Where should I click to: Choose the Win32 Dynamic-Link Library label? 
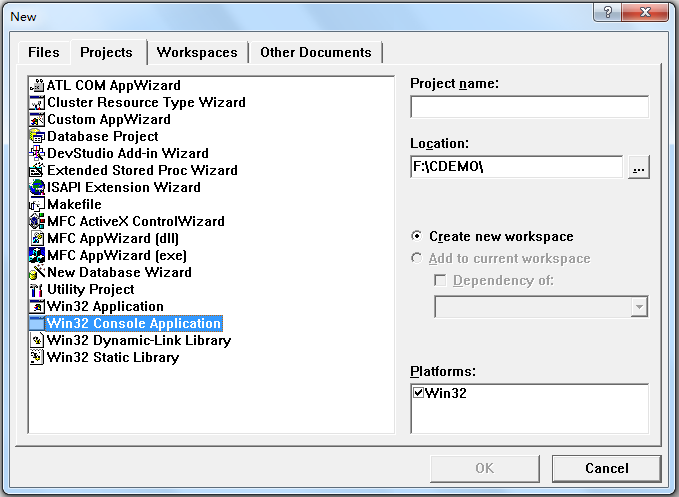(139, 340)
